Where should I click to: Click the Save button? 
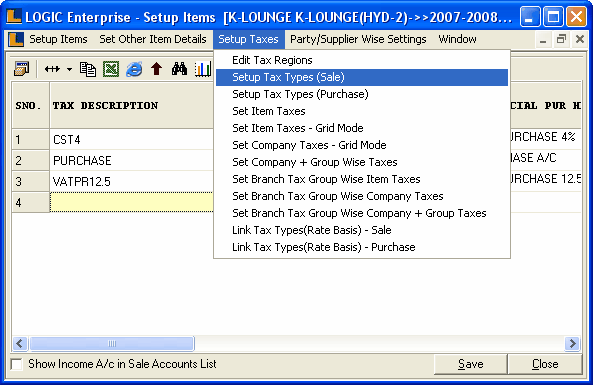pyautogui.click(x=470, y=364)
